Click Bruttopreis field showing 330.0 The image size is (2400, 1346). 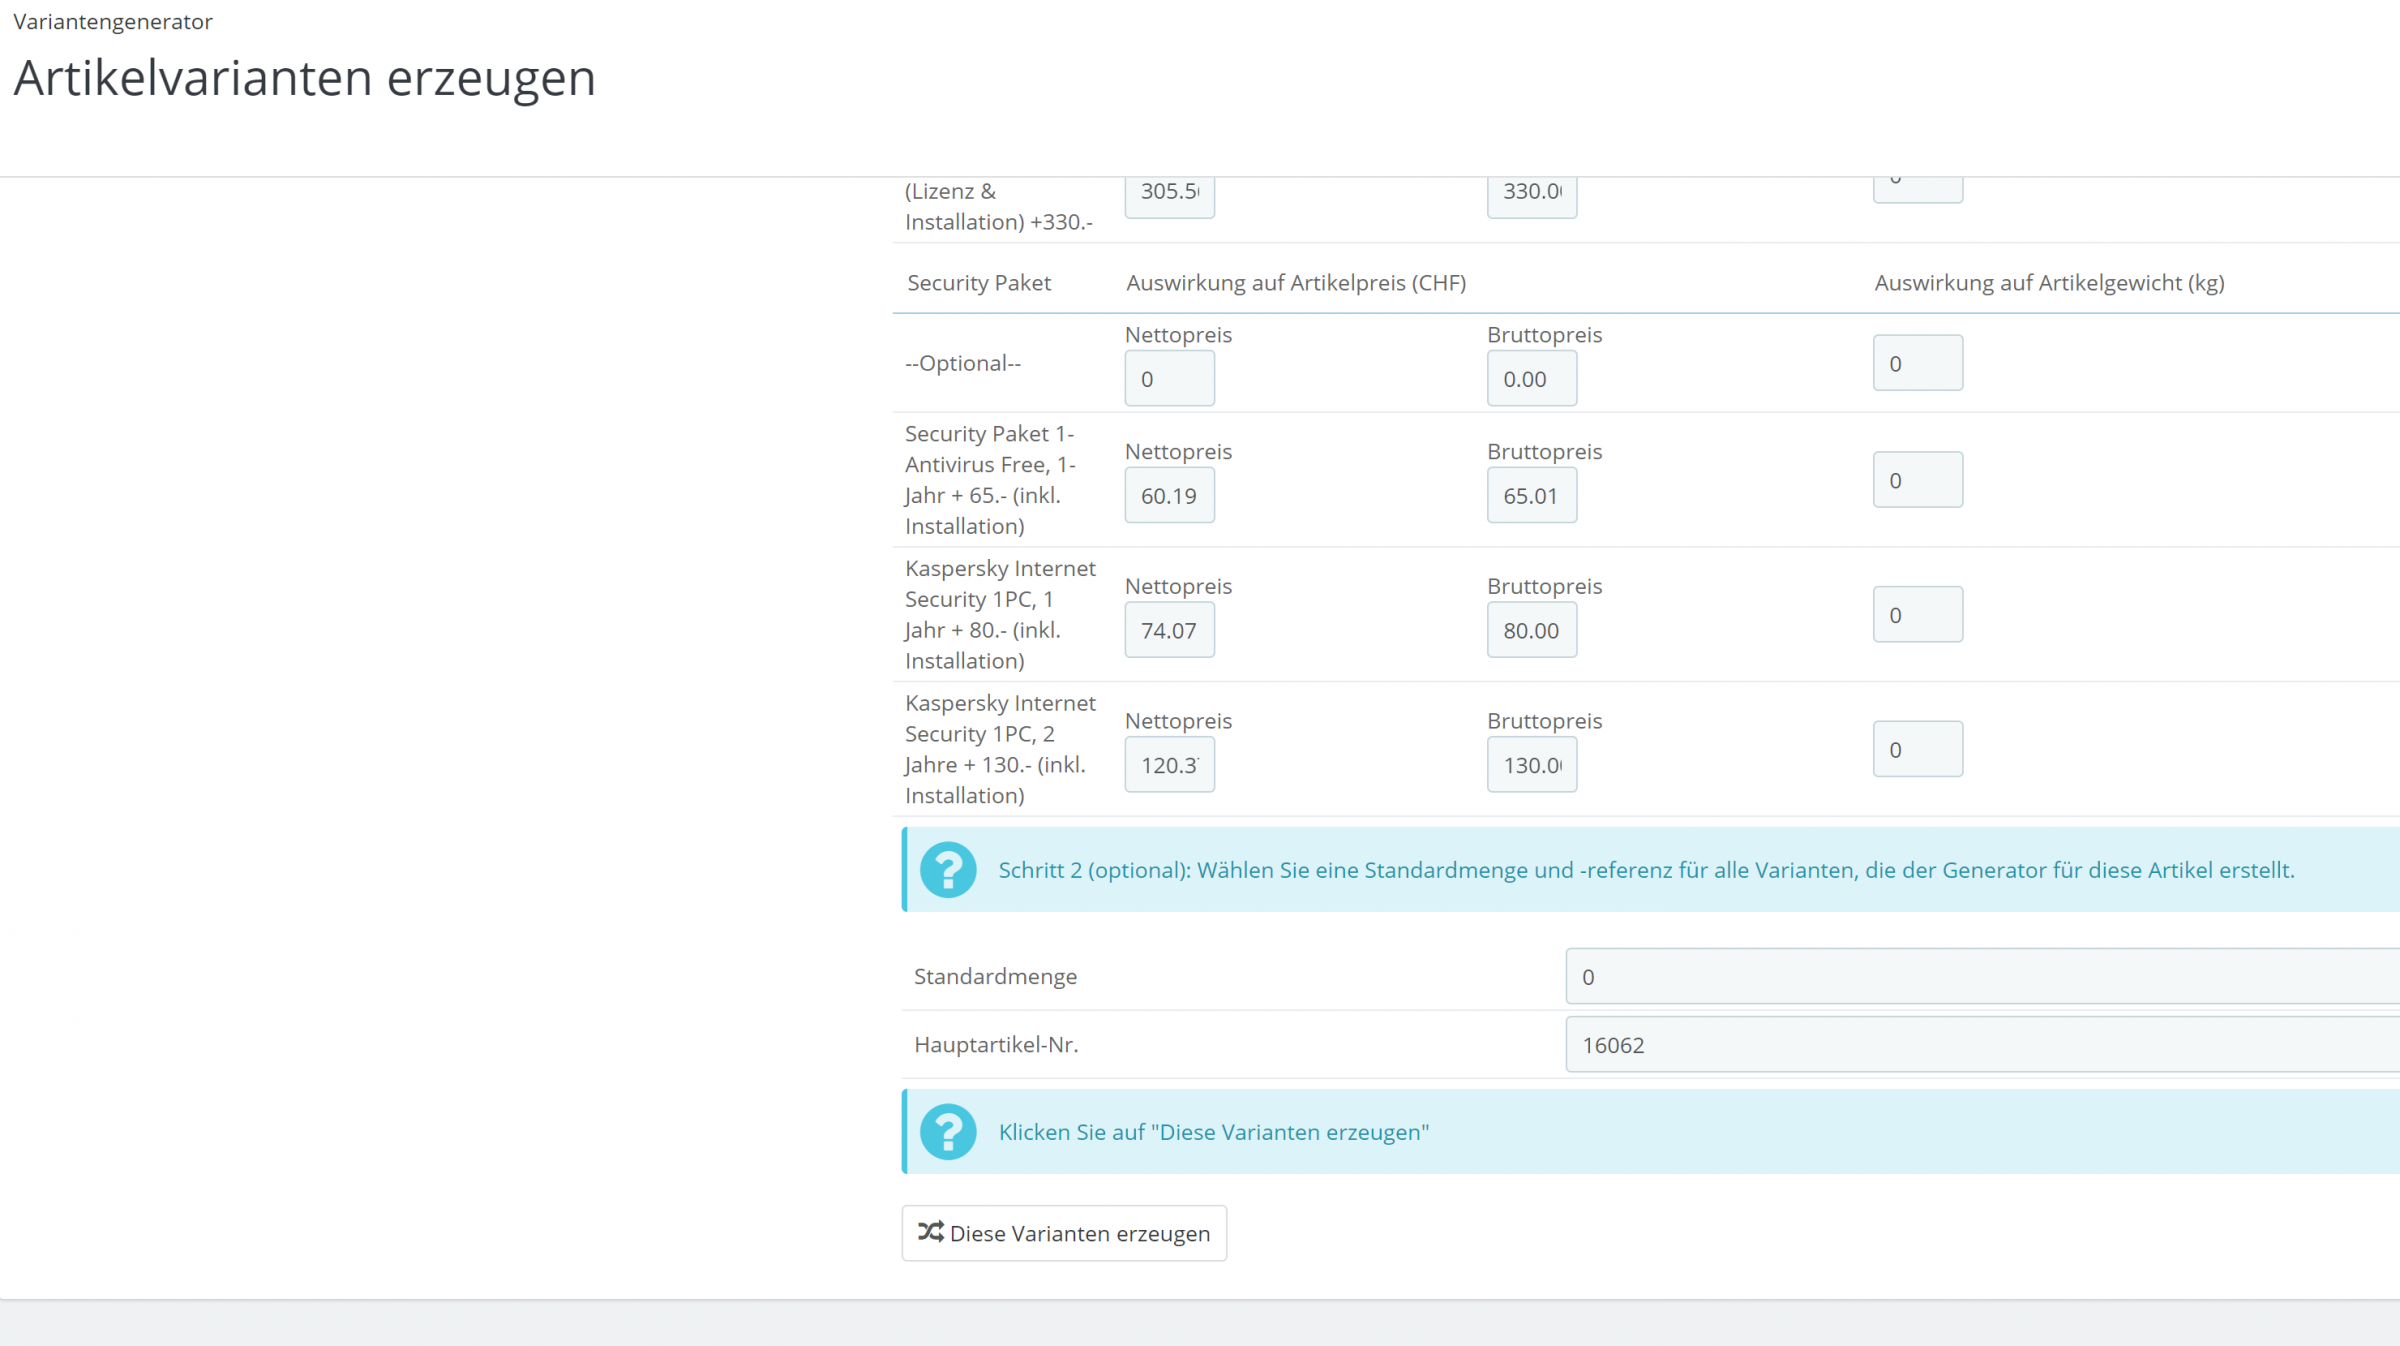1531,195
